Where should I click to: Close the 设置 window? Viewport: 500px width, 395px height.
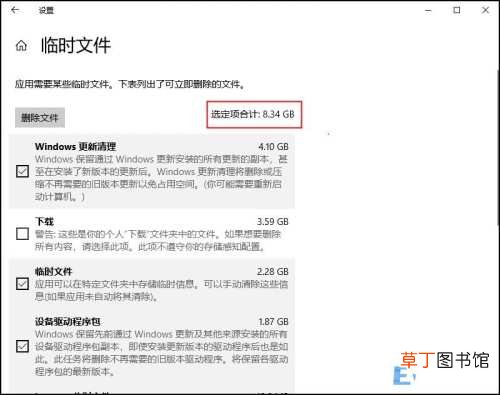click(486, 10)
